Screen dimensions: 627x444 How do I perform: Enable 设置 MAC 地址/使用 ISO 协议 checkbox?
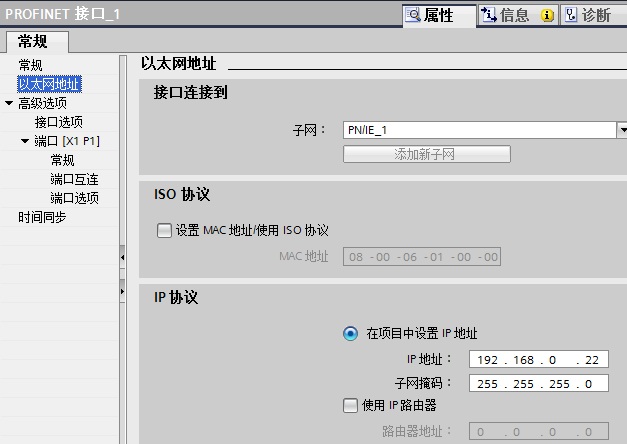[x=164, y=230]
